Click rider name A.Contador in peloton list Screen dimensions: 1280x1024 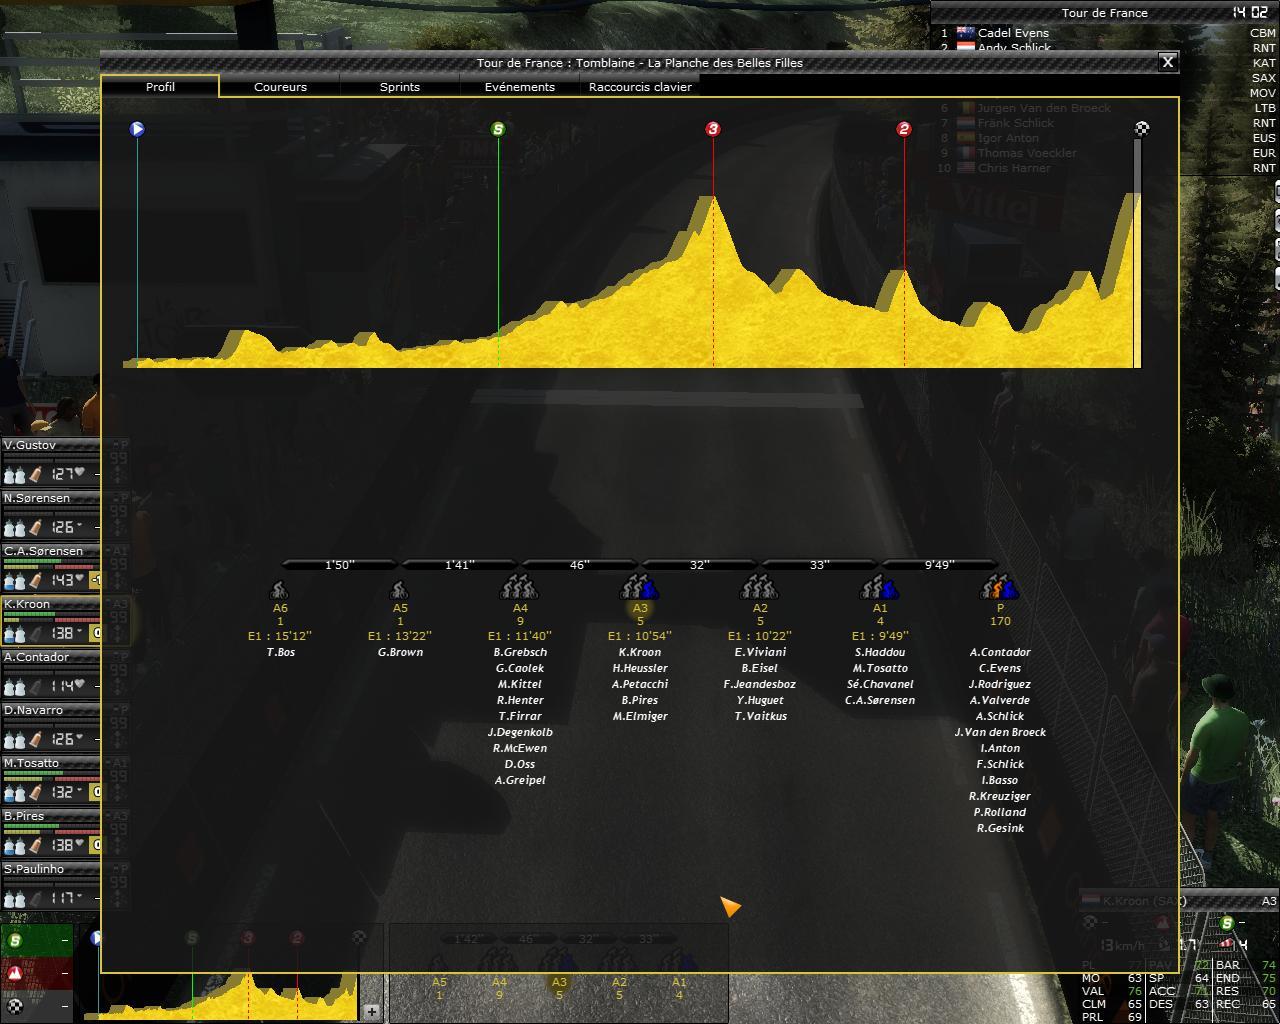click(1000, 652)
